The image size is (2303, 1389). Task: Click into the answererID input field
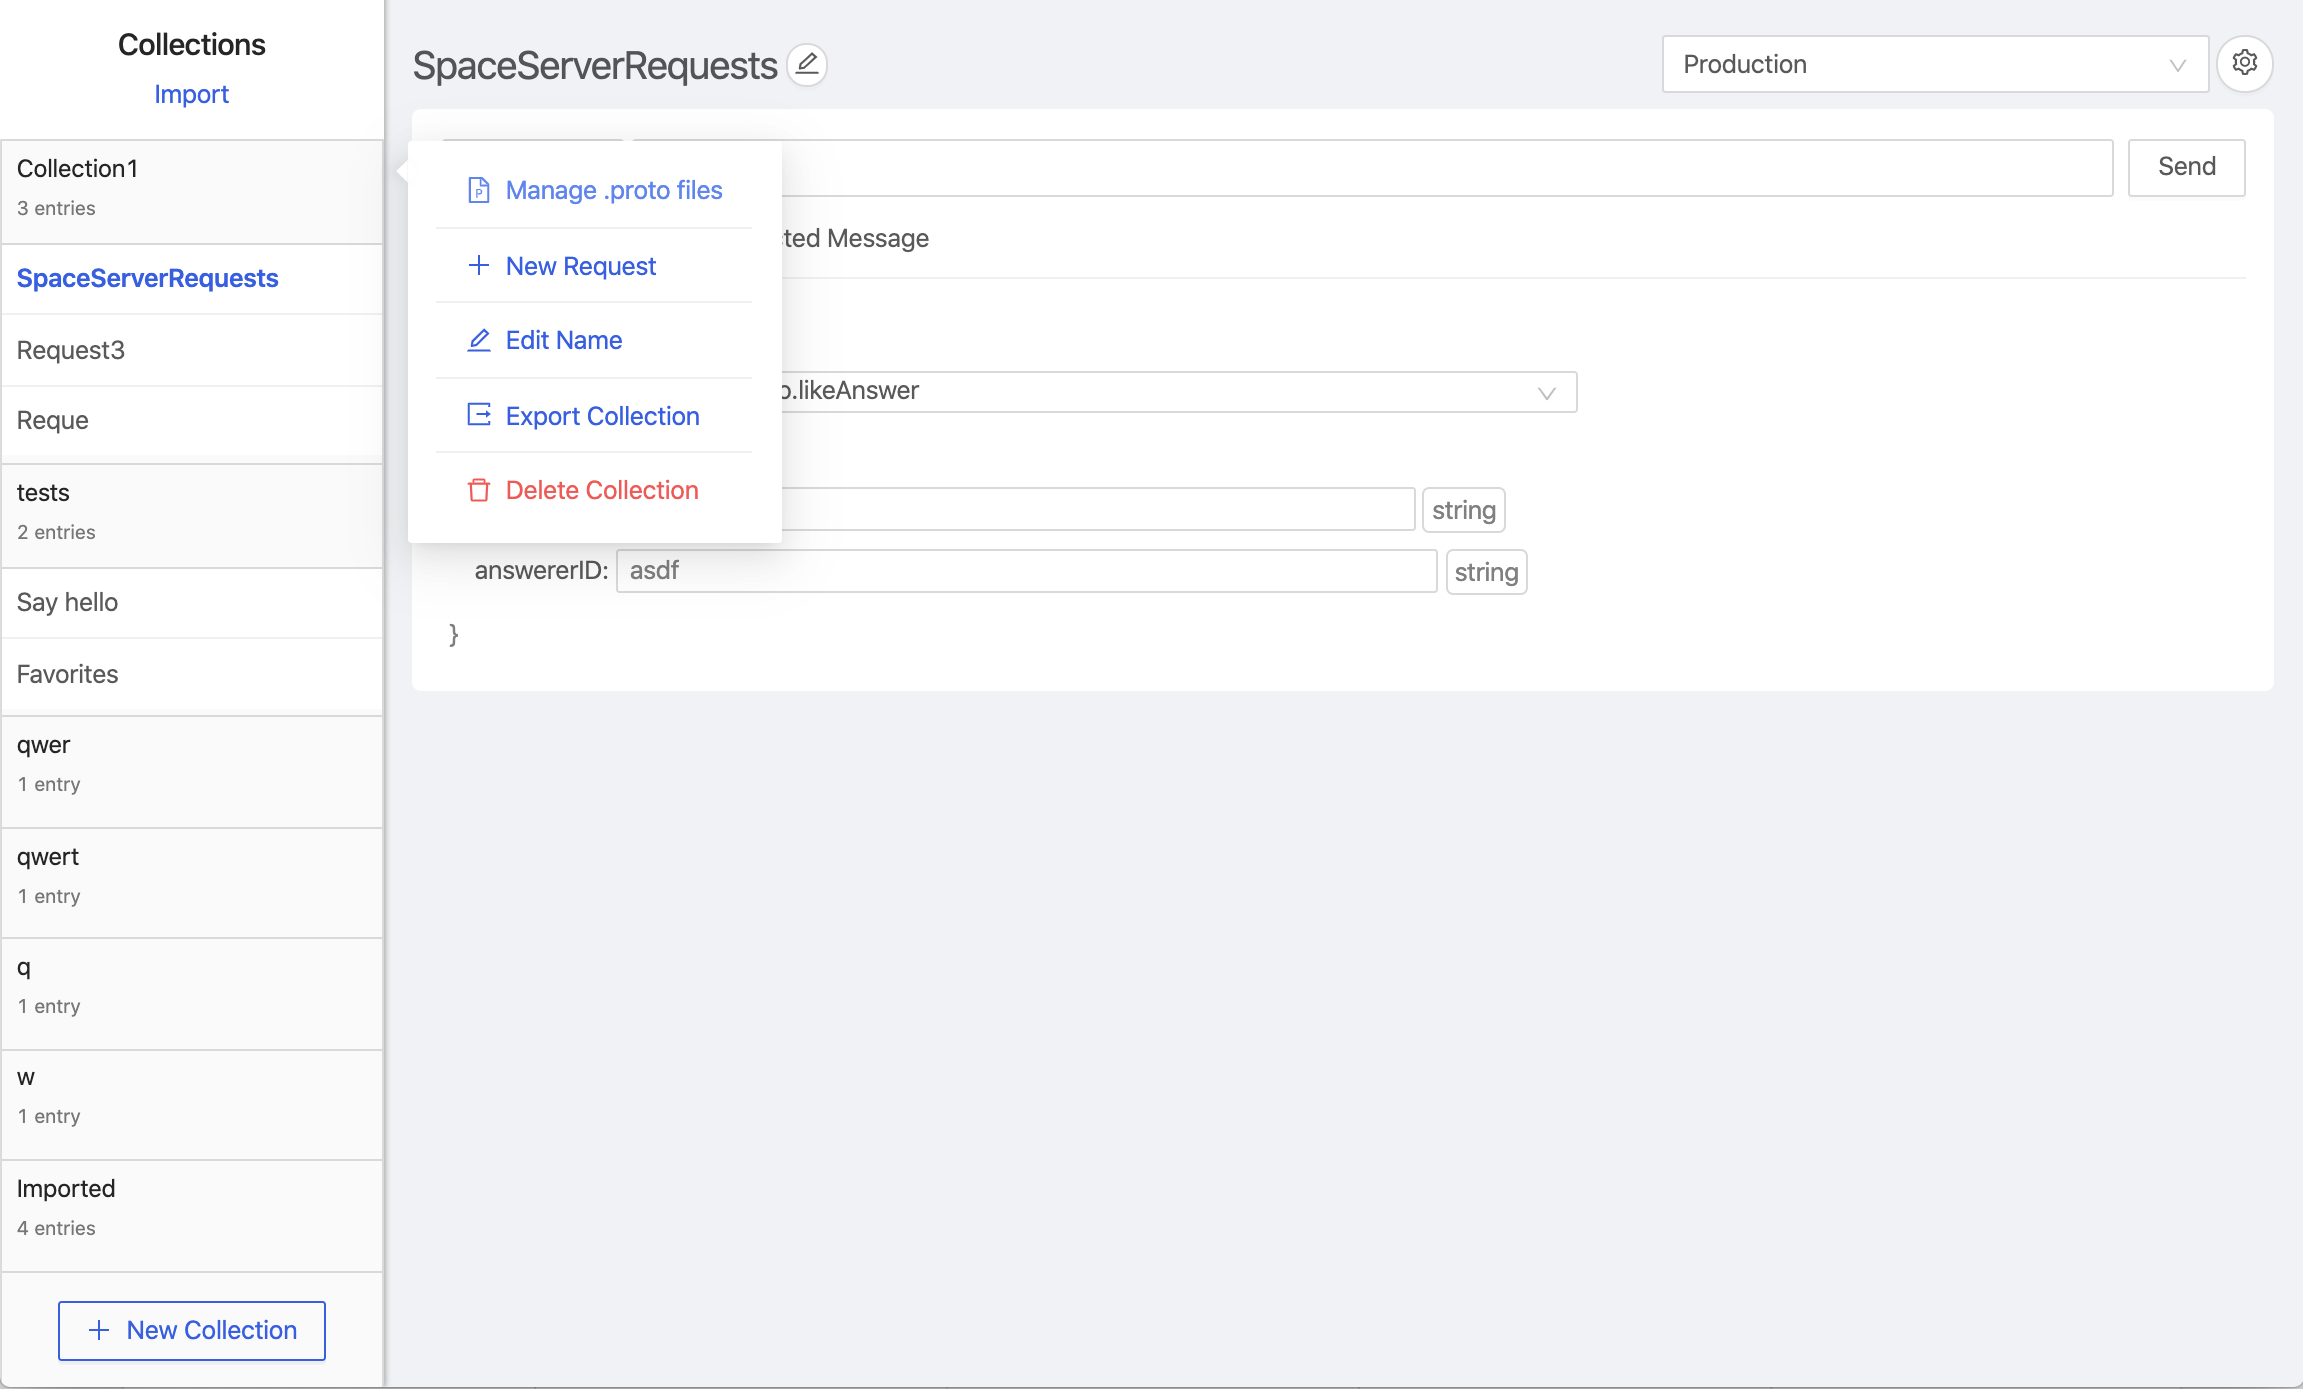pyautogui.click(x=1025, y=571)
